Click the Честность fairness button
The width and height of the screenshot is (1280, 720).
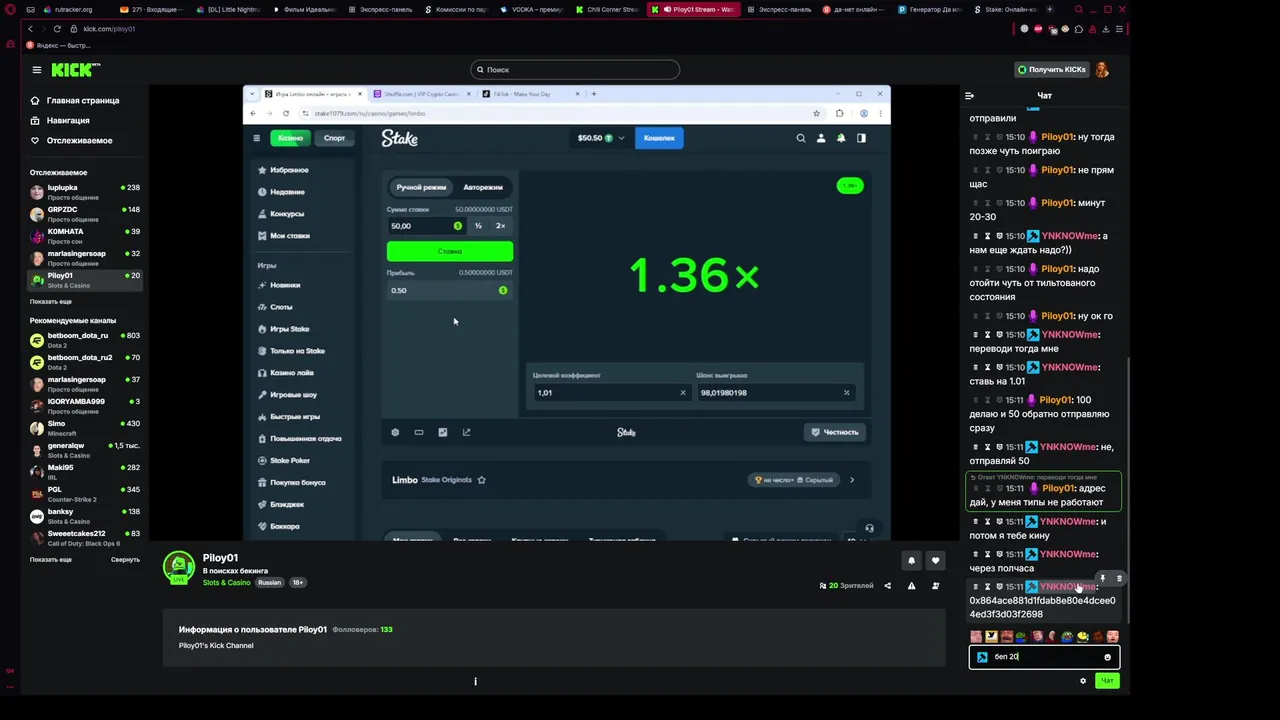click(x=835, y=432)
